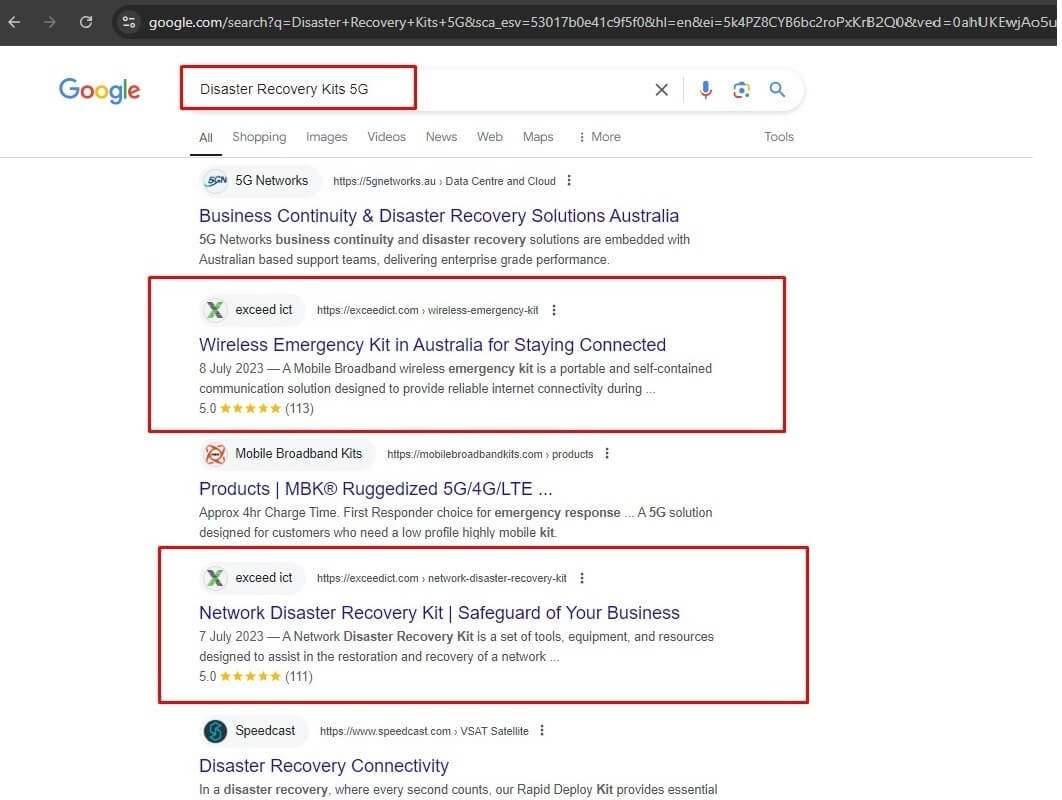Image resolution: width=1062 pixels, height=800 pixels.
Task: Click mobilebroadbandkits.com products URL
Action: (x=490, y=454)
